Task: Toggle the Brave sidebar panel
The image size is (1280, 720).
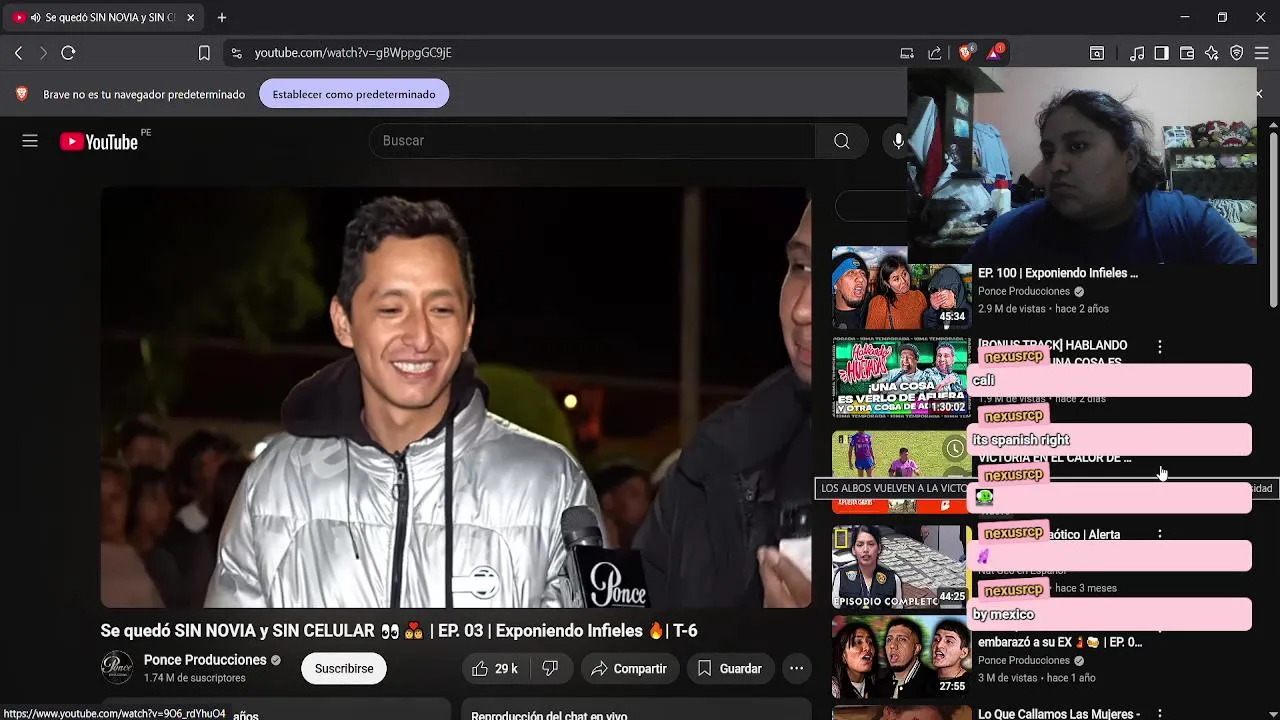Action: (1161, 53)
